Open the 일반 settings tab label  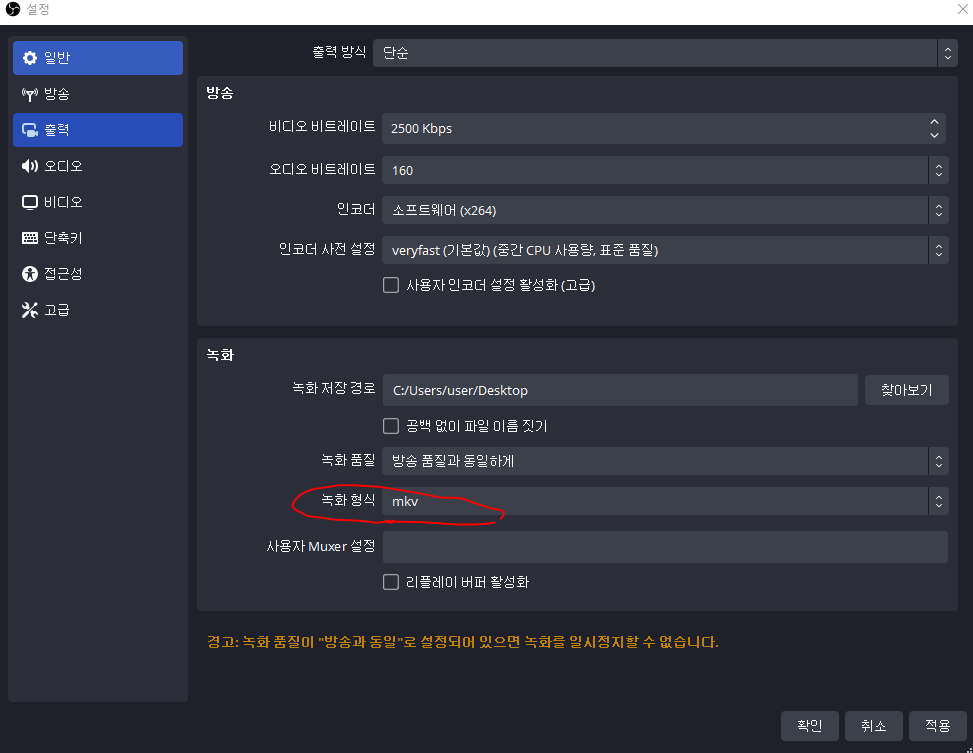[57, 58]
